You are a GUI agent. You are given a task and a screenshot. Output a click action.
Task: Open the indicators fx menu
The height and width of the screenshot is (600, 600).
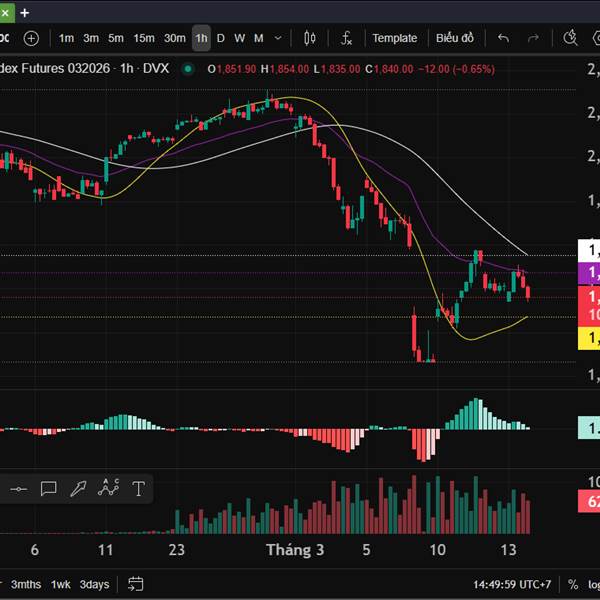pos(346,38)
